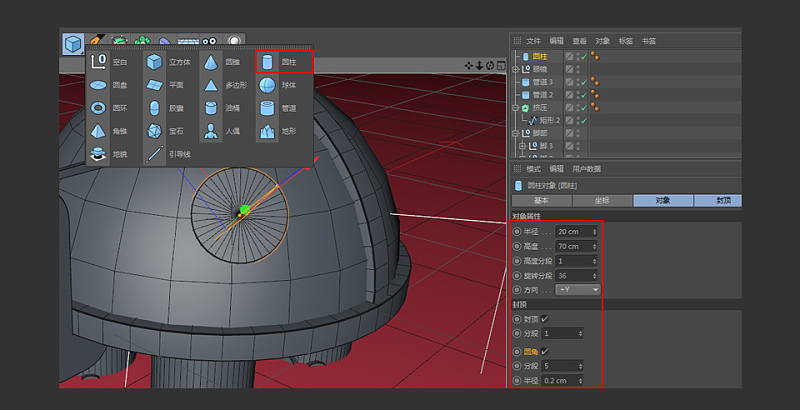Open the 用户数据 user data menu
The height and width of the screenshot is (410, 800).
[587, 169]
